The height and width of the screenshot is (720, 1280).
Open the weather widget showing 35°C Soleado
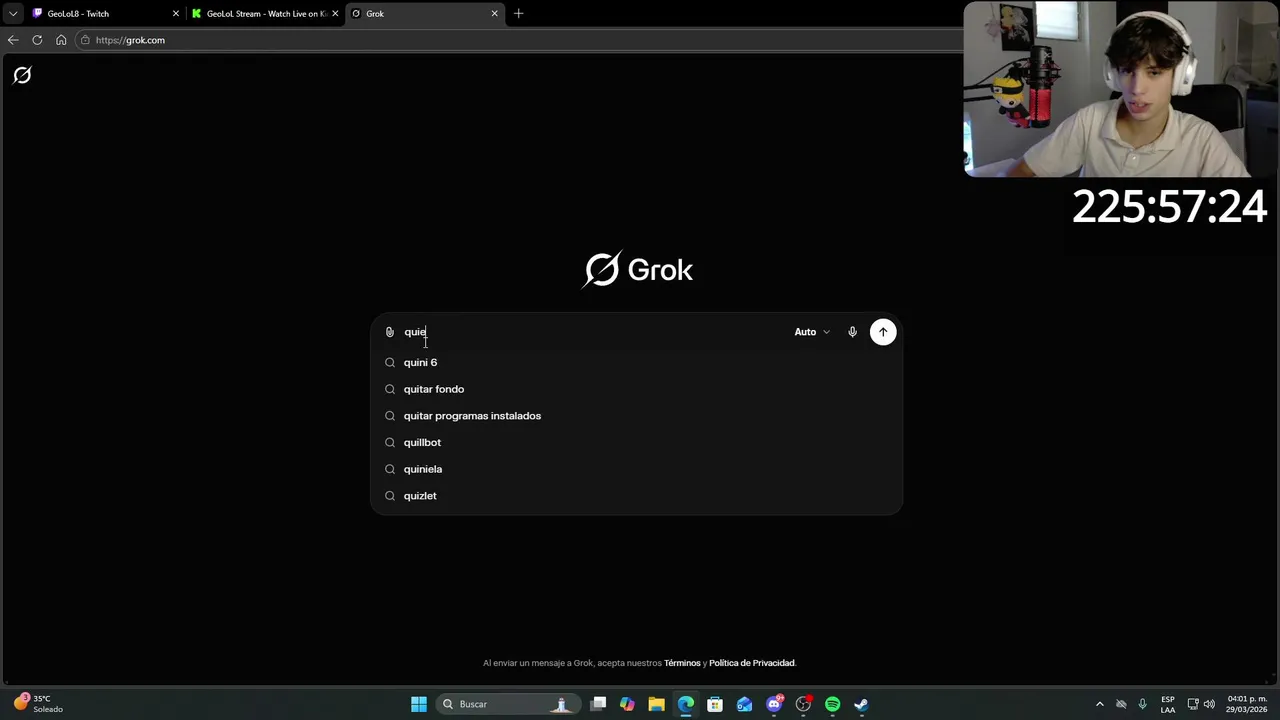[38, 704]
